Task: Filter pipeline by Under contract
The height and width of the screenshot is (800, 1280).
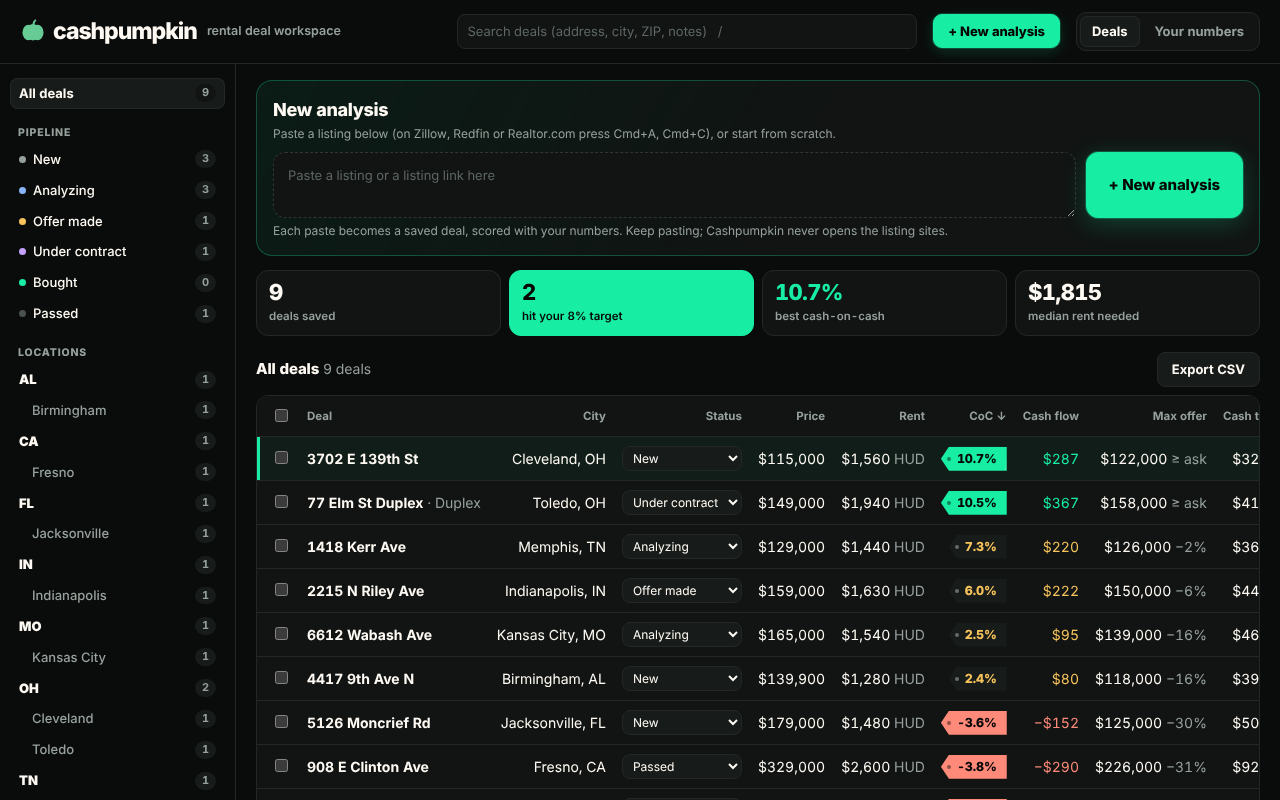Action: click(117, 251)
